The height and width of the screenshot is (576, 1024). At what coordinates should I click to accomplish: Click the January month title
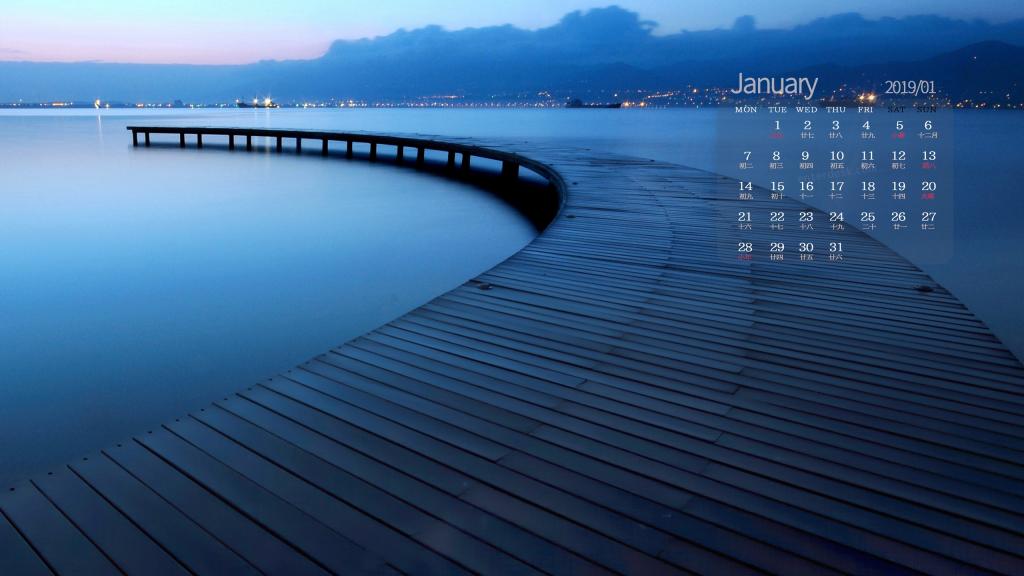tap(775, 84)
